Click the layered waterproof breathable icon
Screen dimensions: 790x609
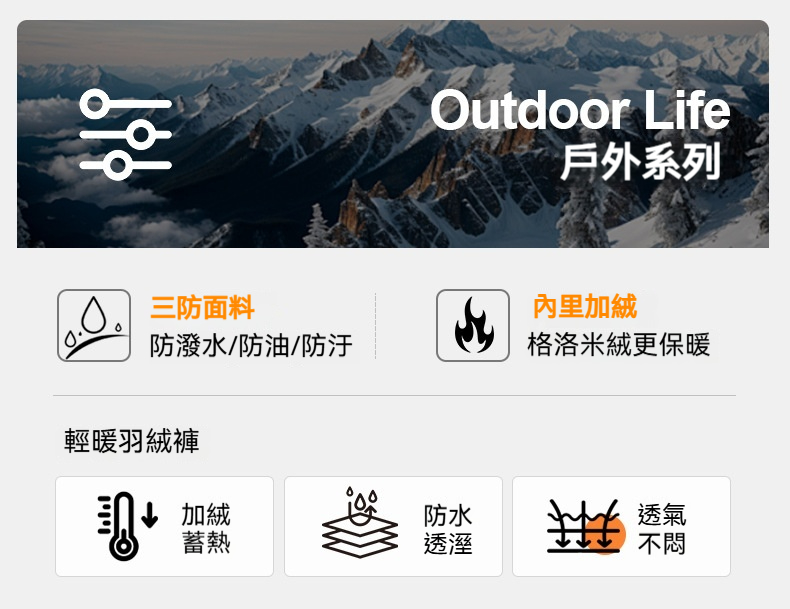(x=360, y=522)
